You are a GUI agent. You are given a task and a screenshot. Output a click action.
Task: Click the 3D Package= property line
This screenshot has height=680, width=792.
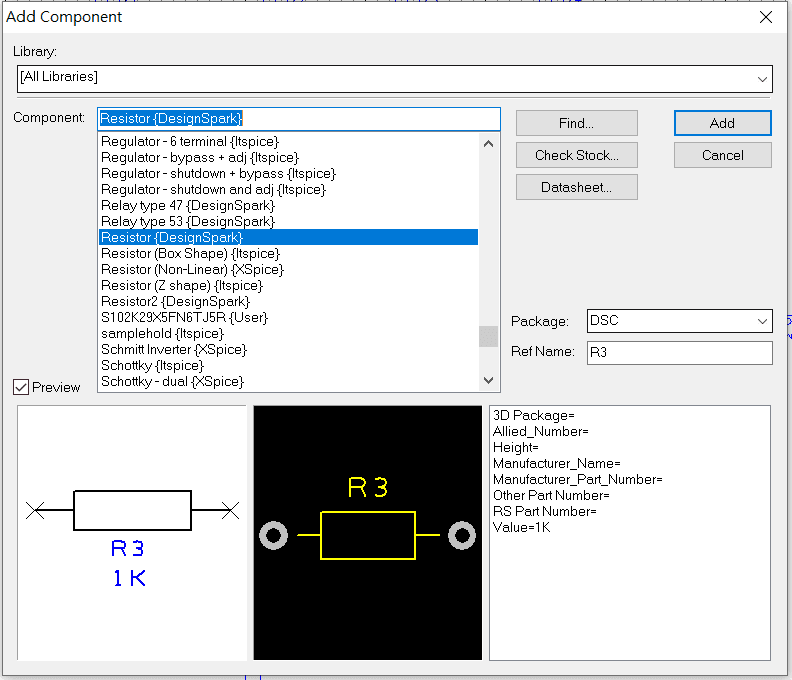click(533, 415)
